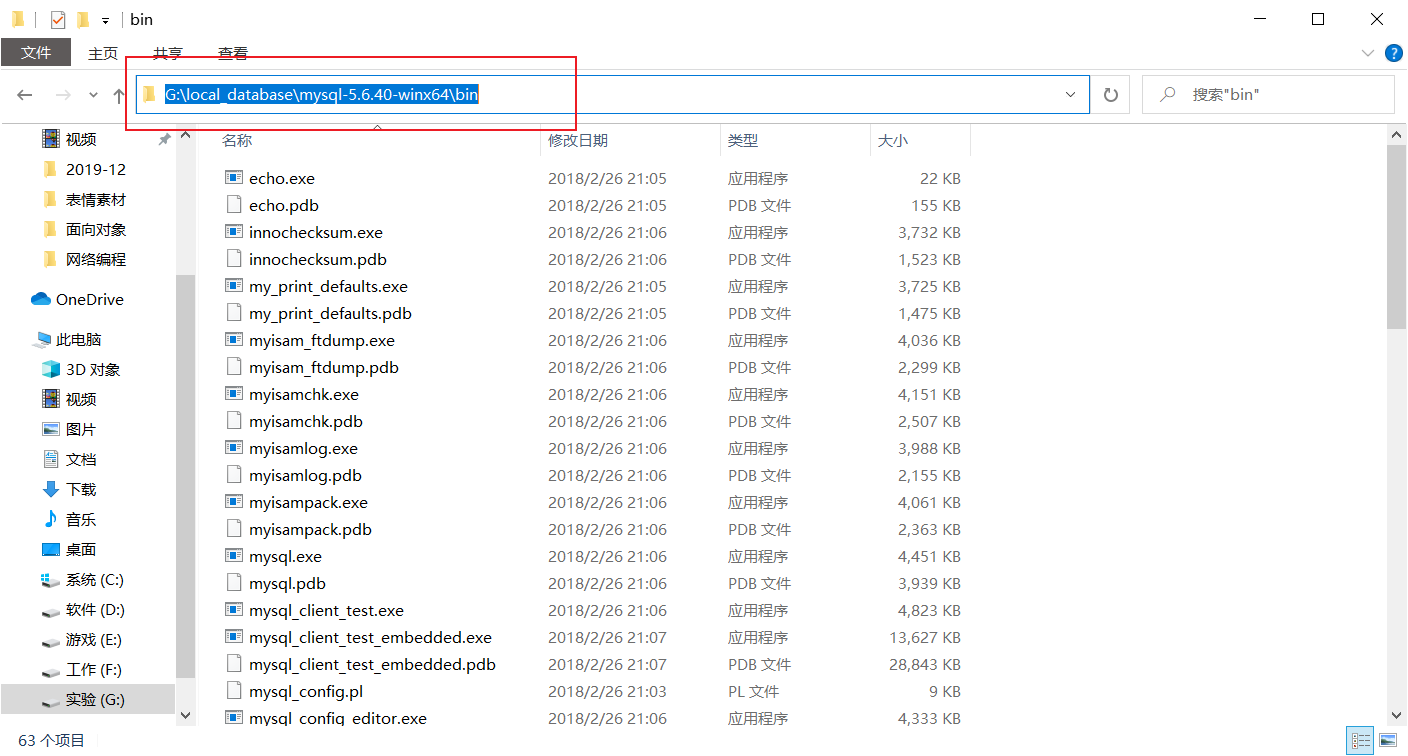The image size is (1408, 756).
Task: Select the 面向对象 folder in sidebar
Action: (x=96, y=229)
